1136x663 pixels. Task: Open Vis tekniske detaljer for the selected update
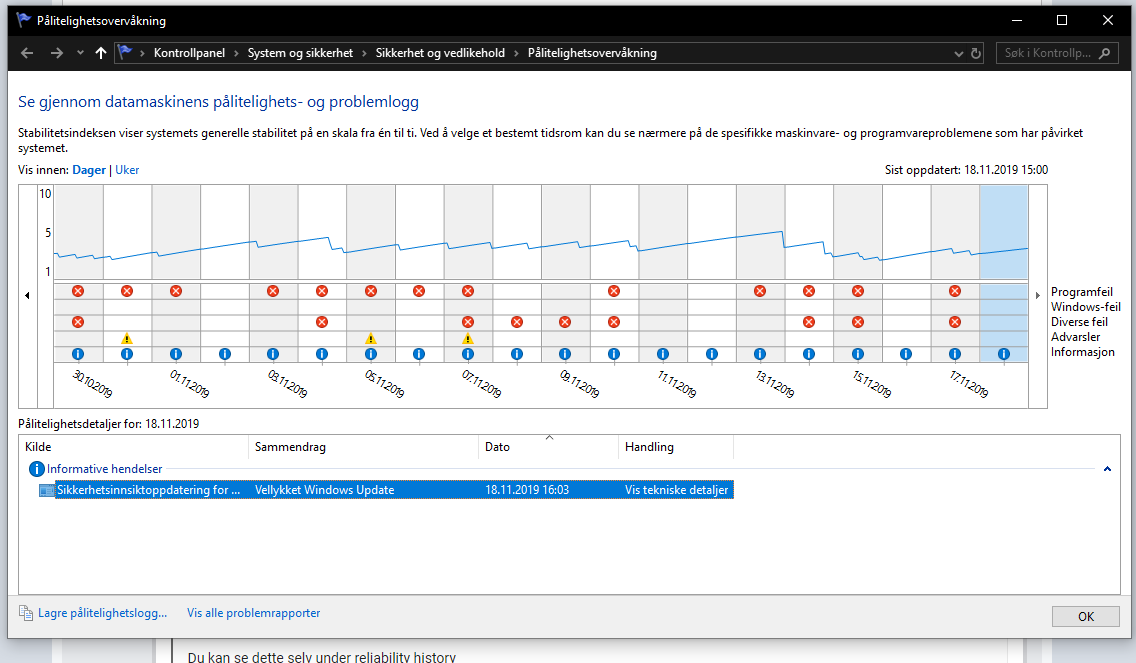coord(677,490)
